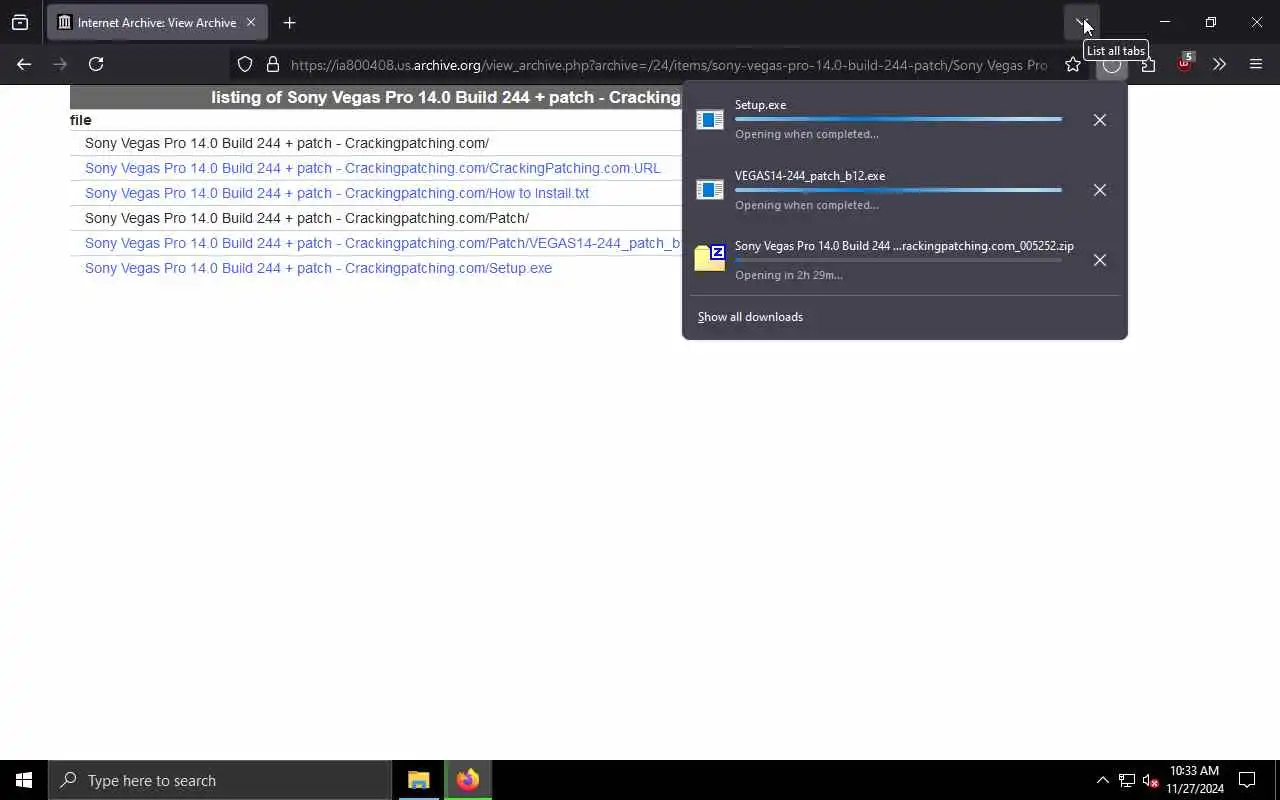Image resolution: width=1280 pixels, height=800 pixels.
Task: Restore down the Firefox window
Action: coord(1210,22)
